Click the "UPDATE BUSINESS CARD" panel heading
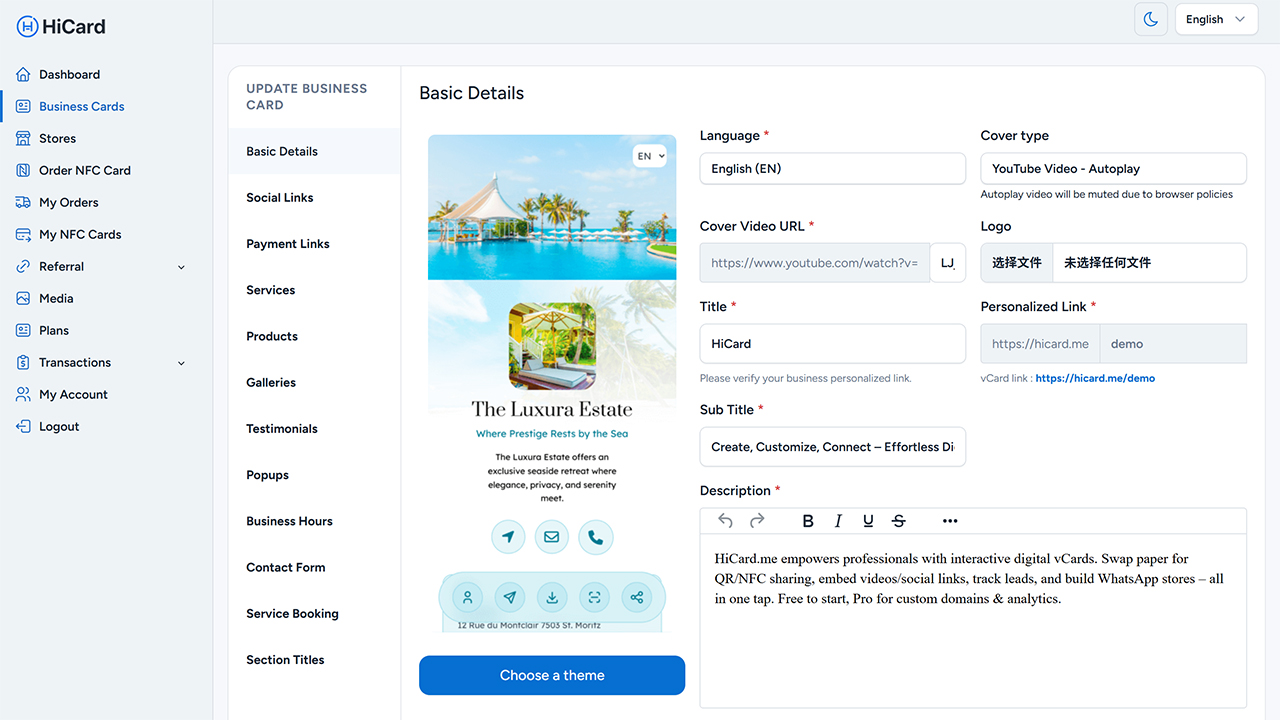The width and height of the screenshot is (1280, 720). point(307,97)
